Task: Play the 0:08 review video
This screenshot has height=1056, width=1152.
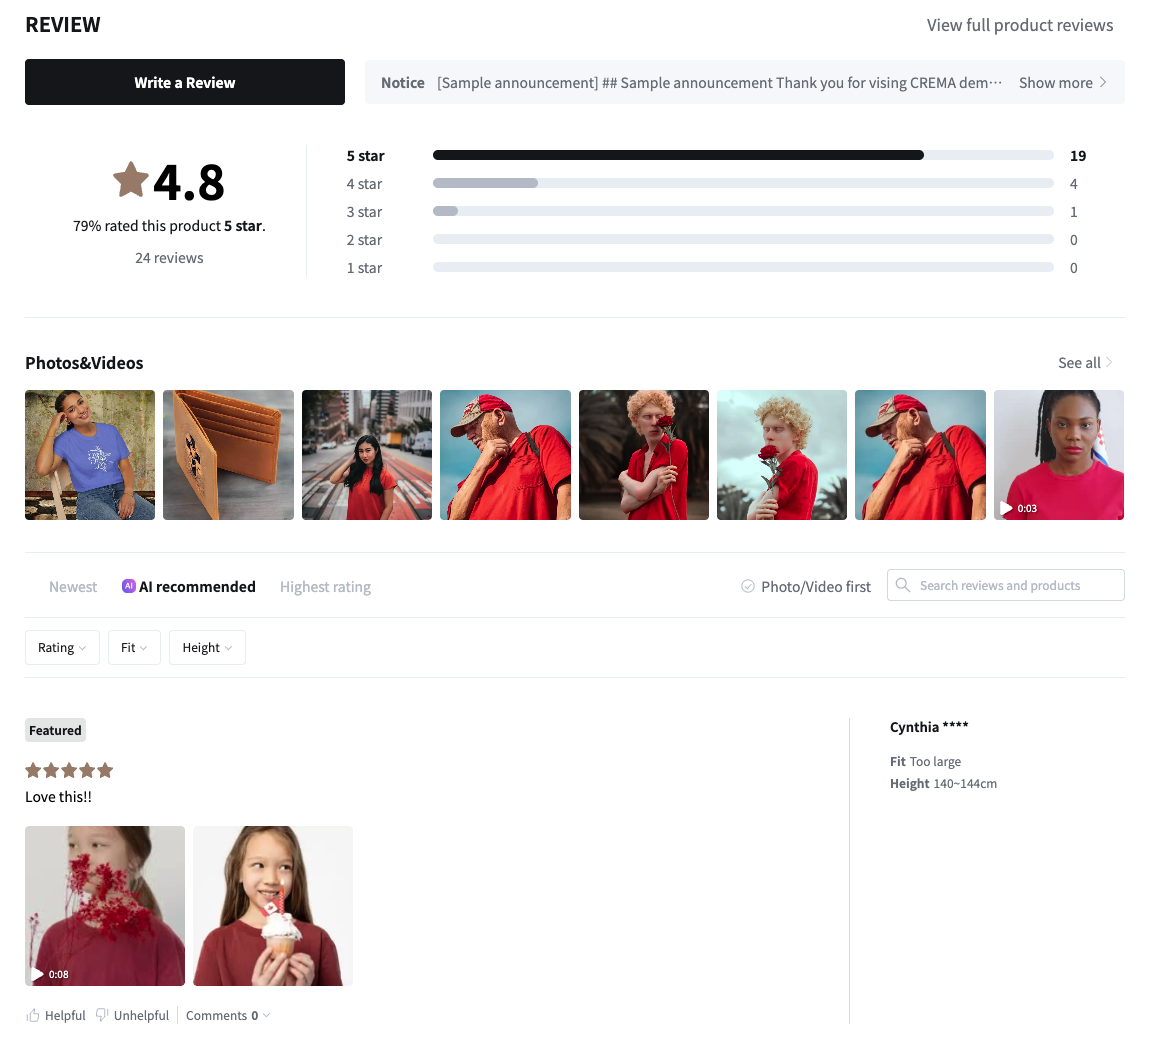Action: click(x=105, y=906)
